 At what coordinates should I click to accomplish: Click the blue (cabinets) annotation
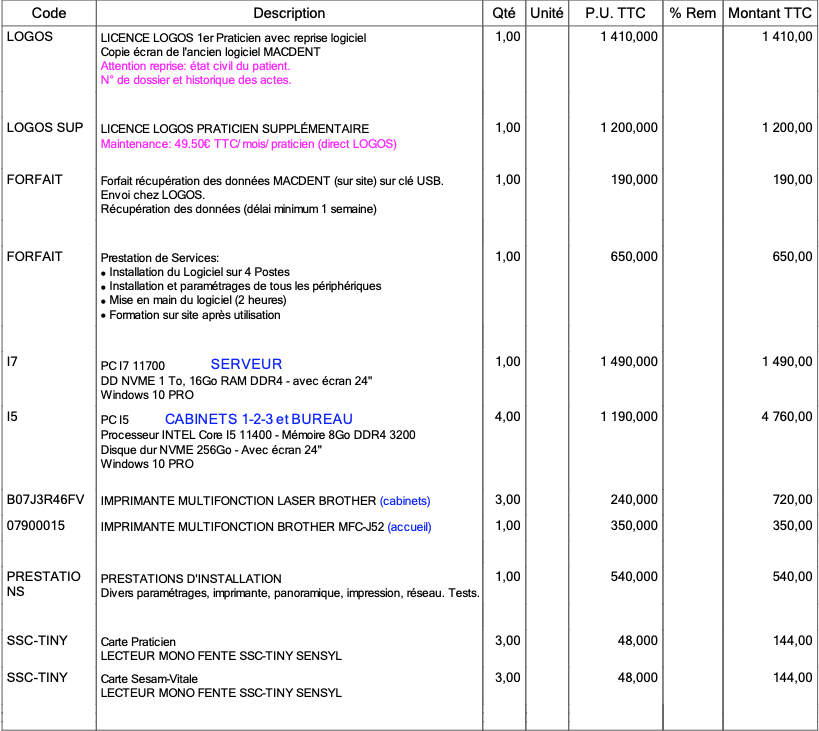click(412, 500)
